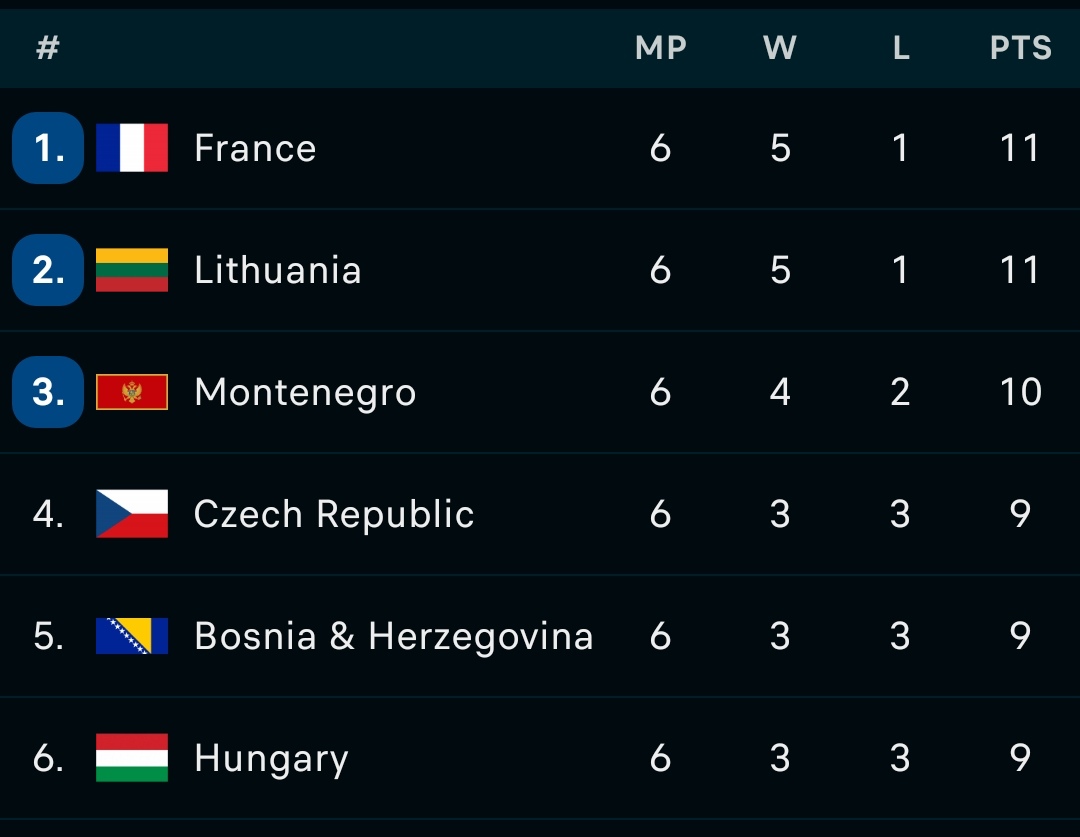The image size is (1080, 837).
Task: Click the rank 3 position badge
Action: pyautogui.click(x=48, y=392)
